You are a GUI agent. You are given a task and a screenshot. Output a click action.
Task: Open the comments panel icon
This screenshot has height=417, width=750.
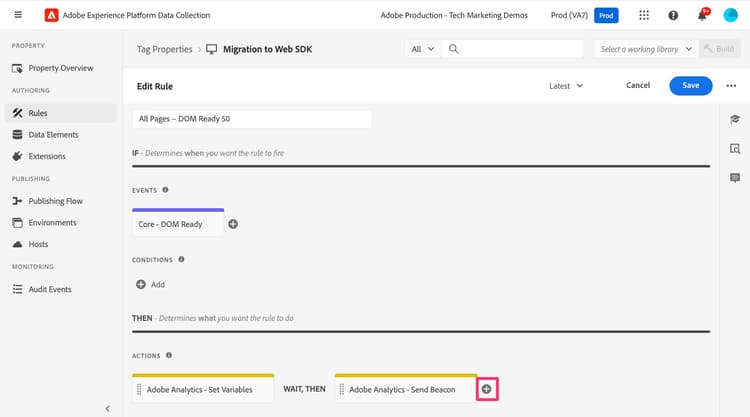tap(735, 178)
